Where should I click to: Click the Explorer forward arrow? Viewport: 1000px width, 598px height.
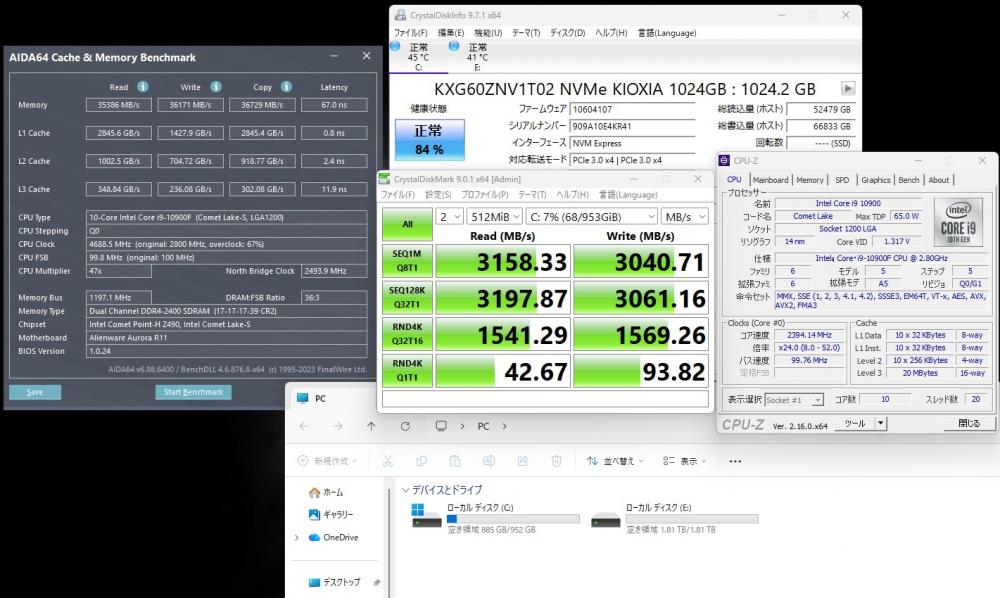point(337,426)
